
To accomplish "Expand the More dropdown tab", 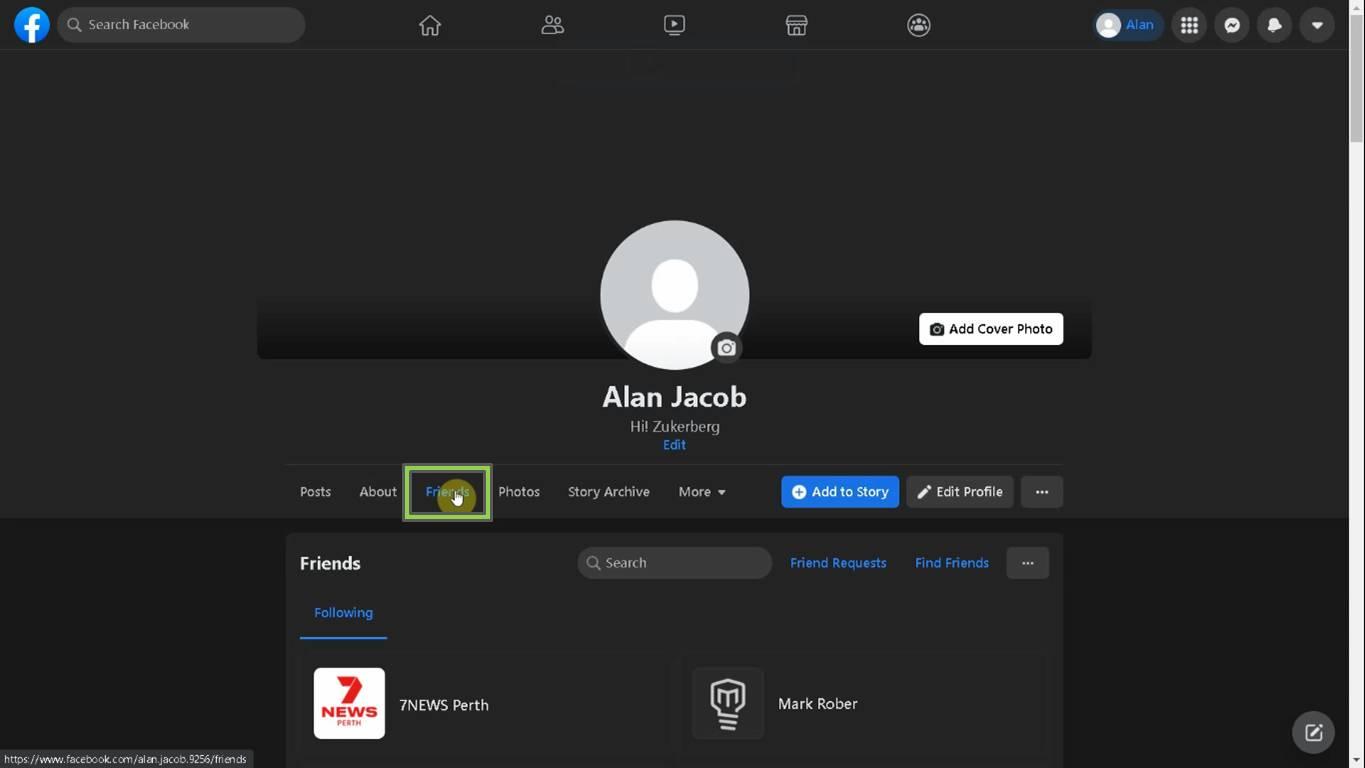I will (x=702, y=492).
